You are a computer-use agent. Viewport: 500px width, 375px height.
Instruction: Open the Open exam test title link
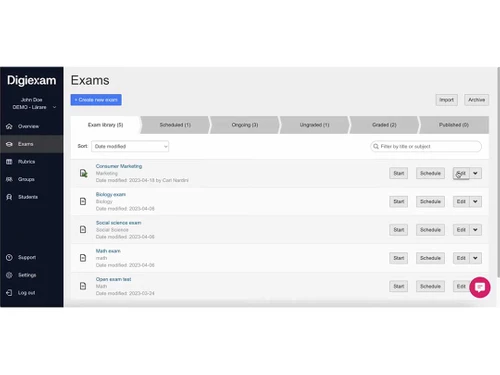(x=113, y=279)
